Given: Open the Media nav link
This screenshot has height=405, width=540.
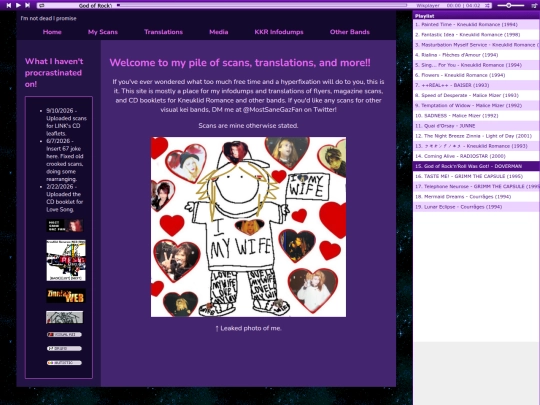Looking at the screenshot, I should pos(219,32).
